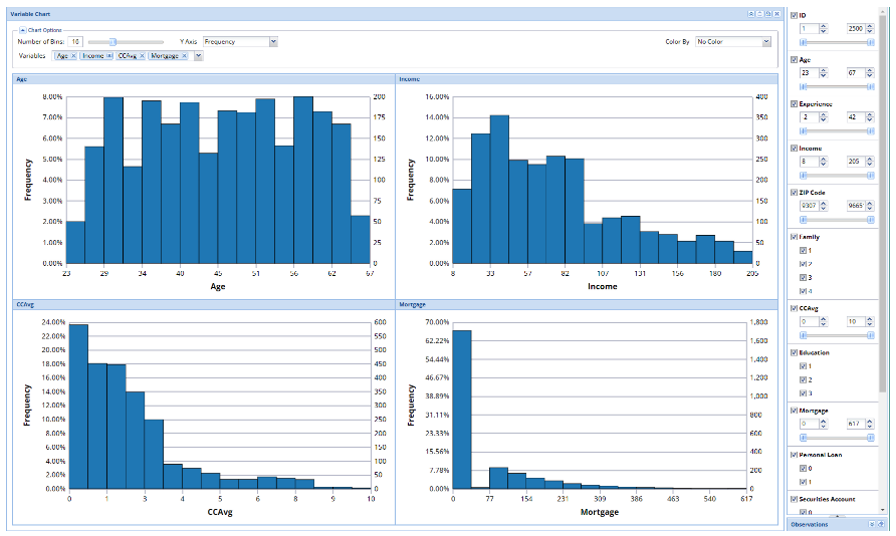Expand the Observations panel chevron icon
This screenshot has height=536, width=896.
871,524
